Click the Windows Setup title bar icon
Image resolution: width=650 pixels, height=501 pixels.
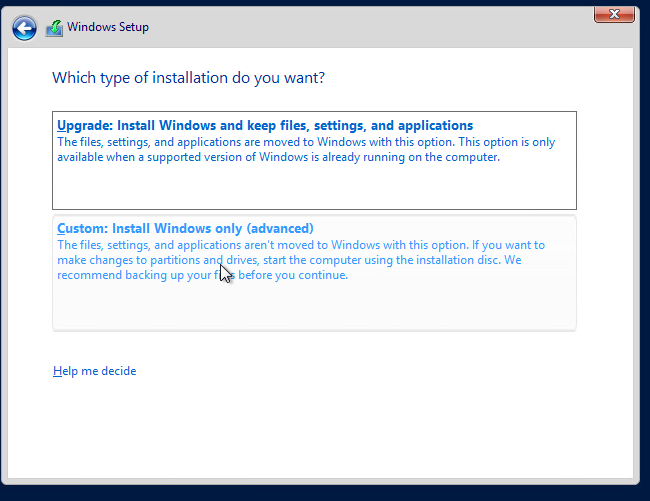pos(54,28)
